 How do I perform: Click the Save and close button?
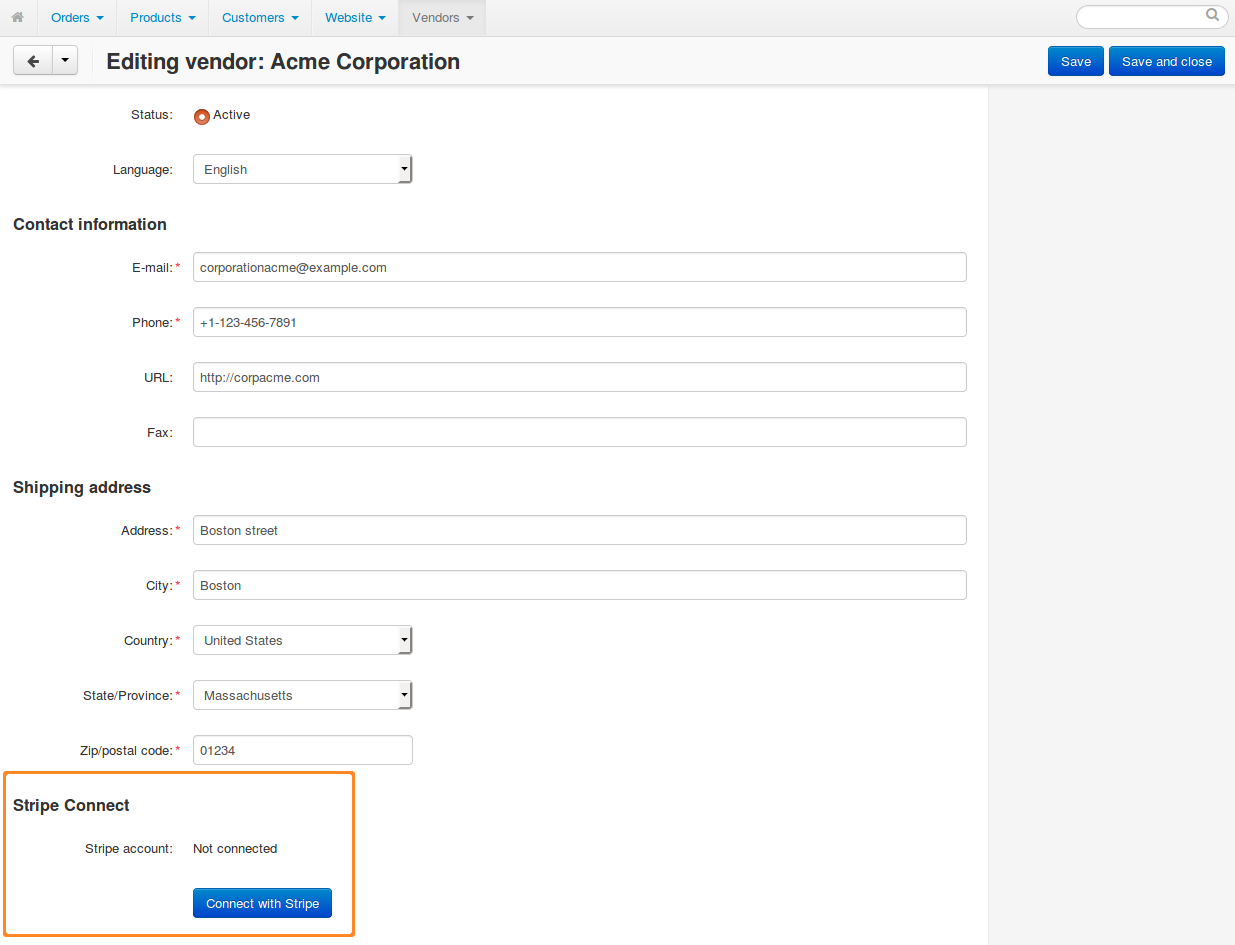click(x=1167, y=61)
